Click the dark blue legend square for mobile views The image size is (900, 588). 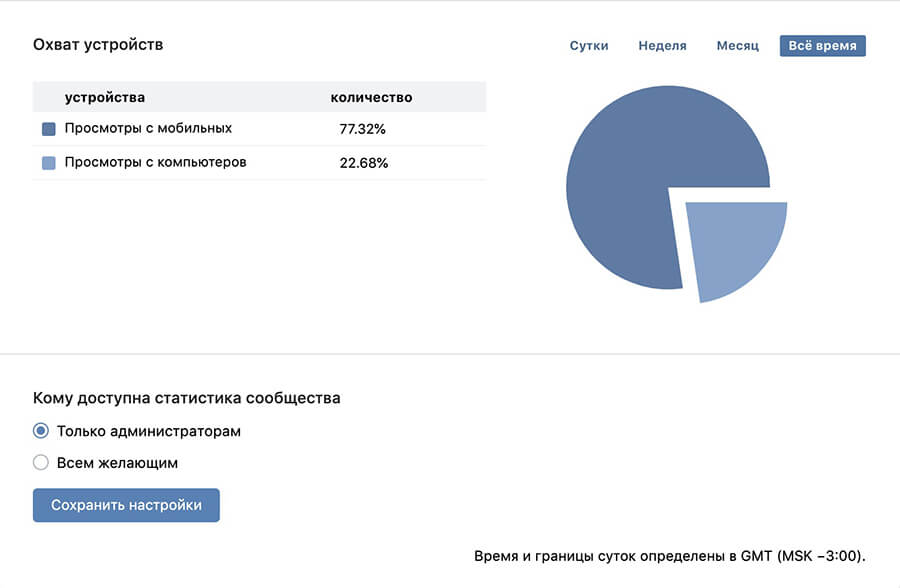47,128
